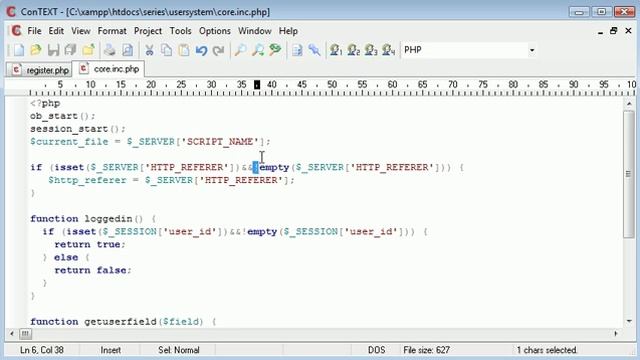Click the 'Insert' status bar mode

pyautogui.click(x=111, y=350)
